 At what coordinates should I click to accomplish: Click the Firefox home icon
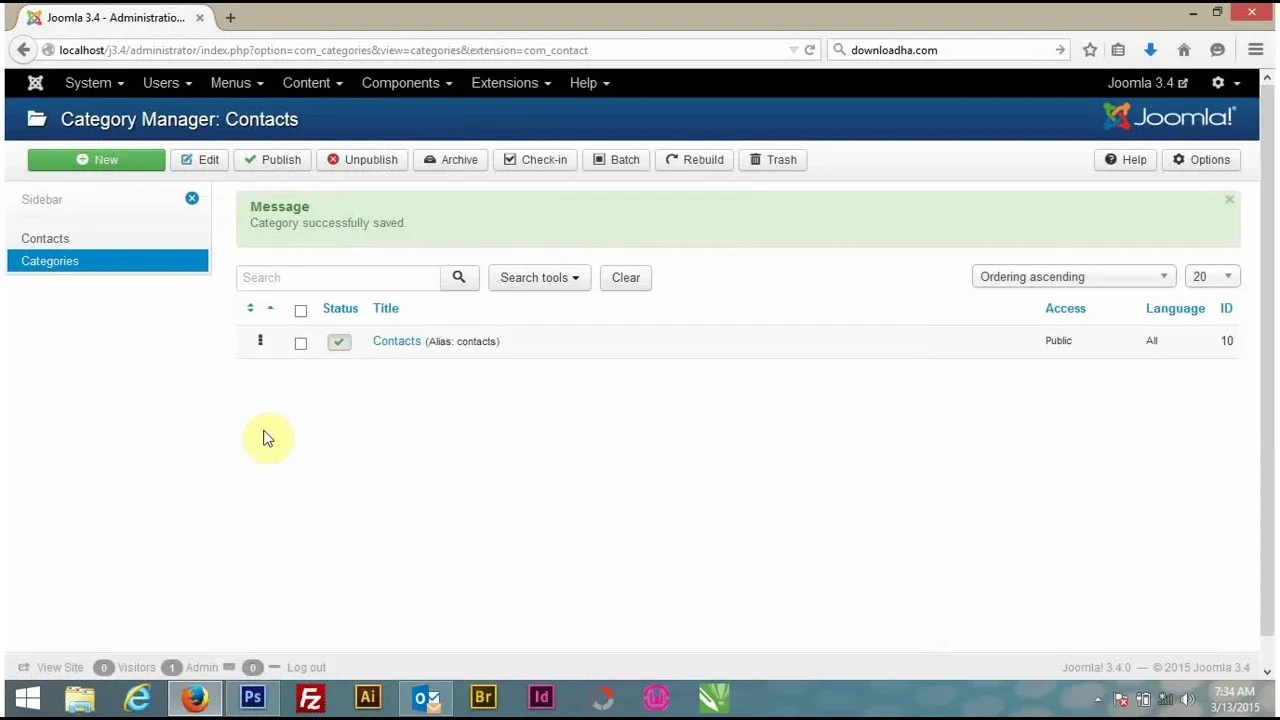[x=1184, y=50]
